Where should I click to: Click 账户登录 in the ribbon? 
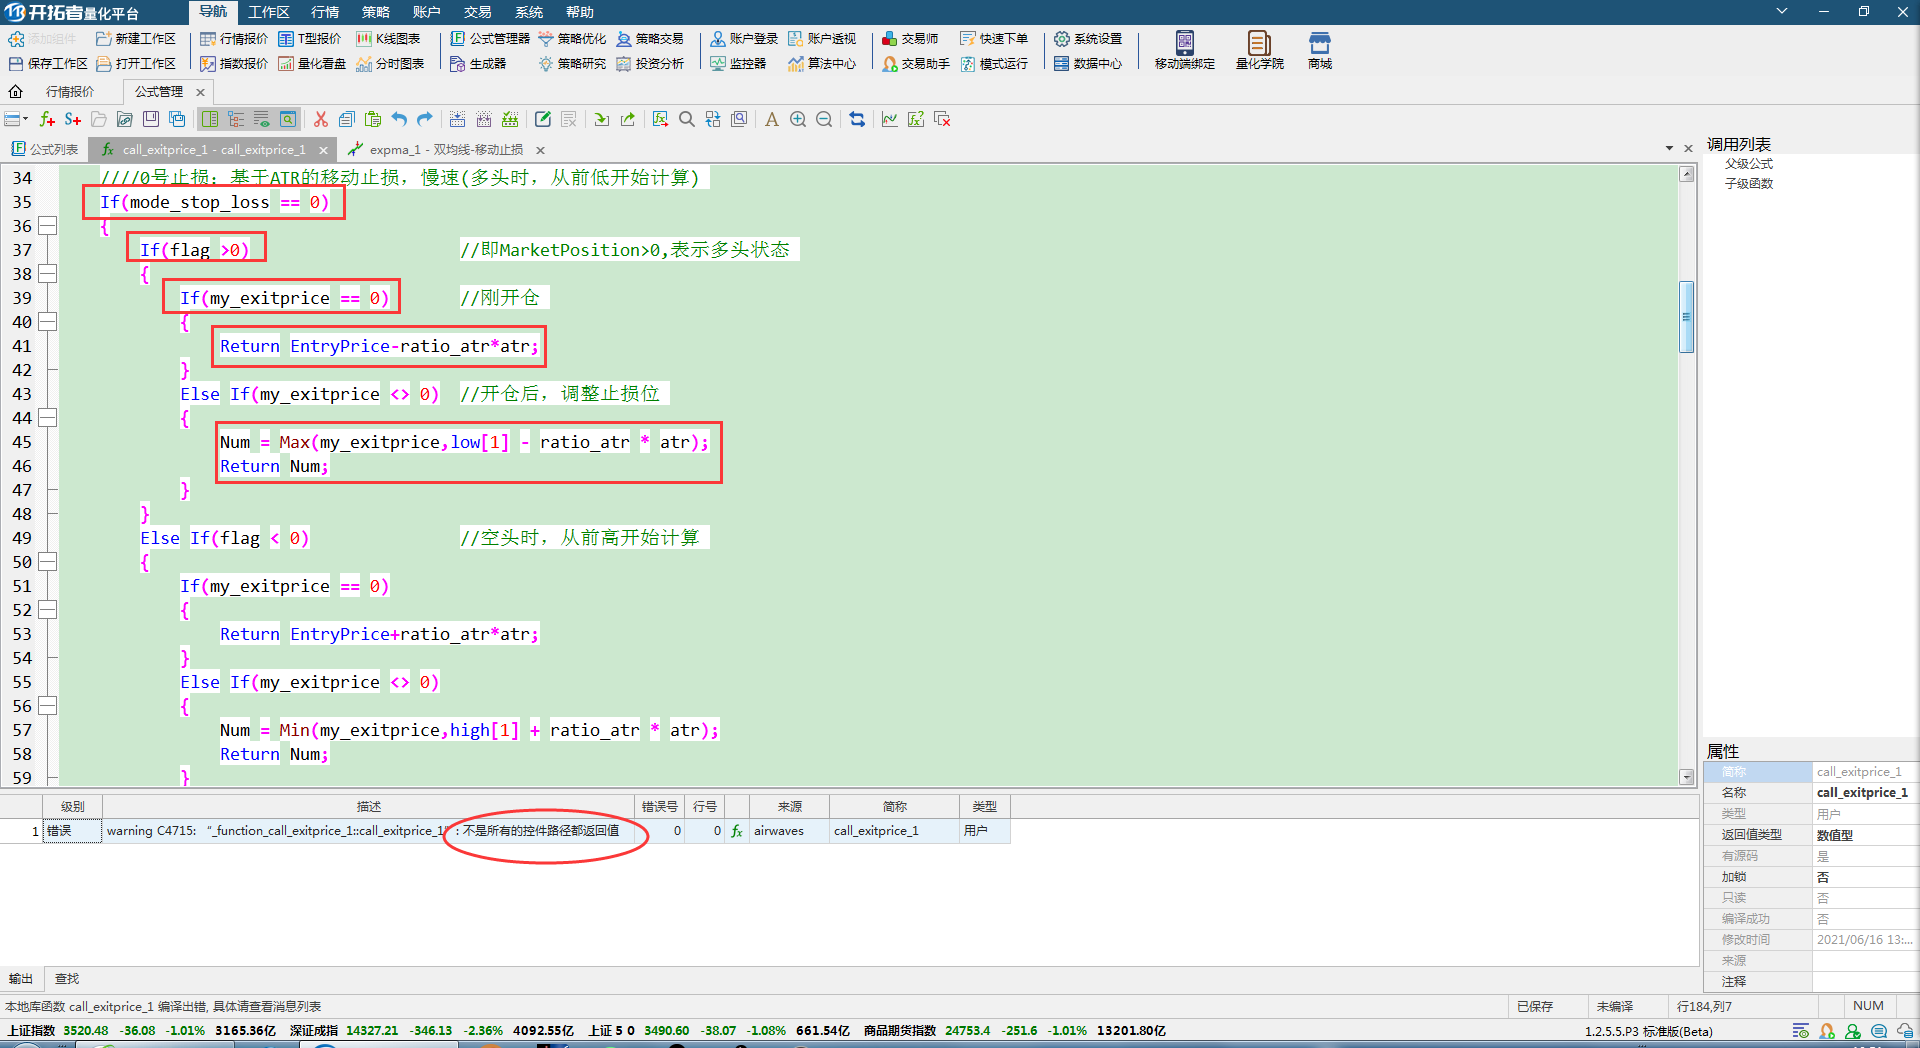pyautogui.click(x=744, y=39)
